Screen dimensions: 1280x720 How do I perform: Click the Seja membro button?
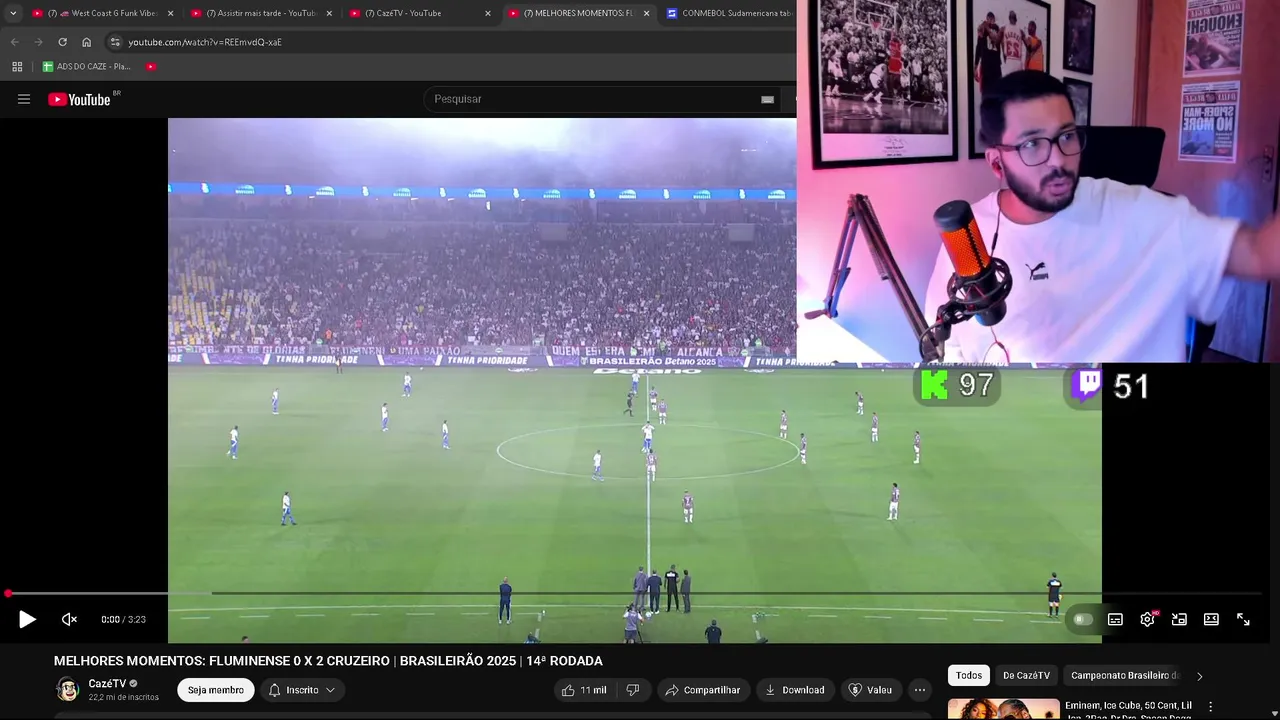(x=215, y=690)
